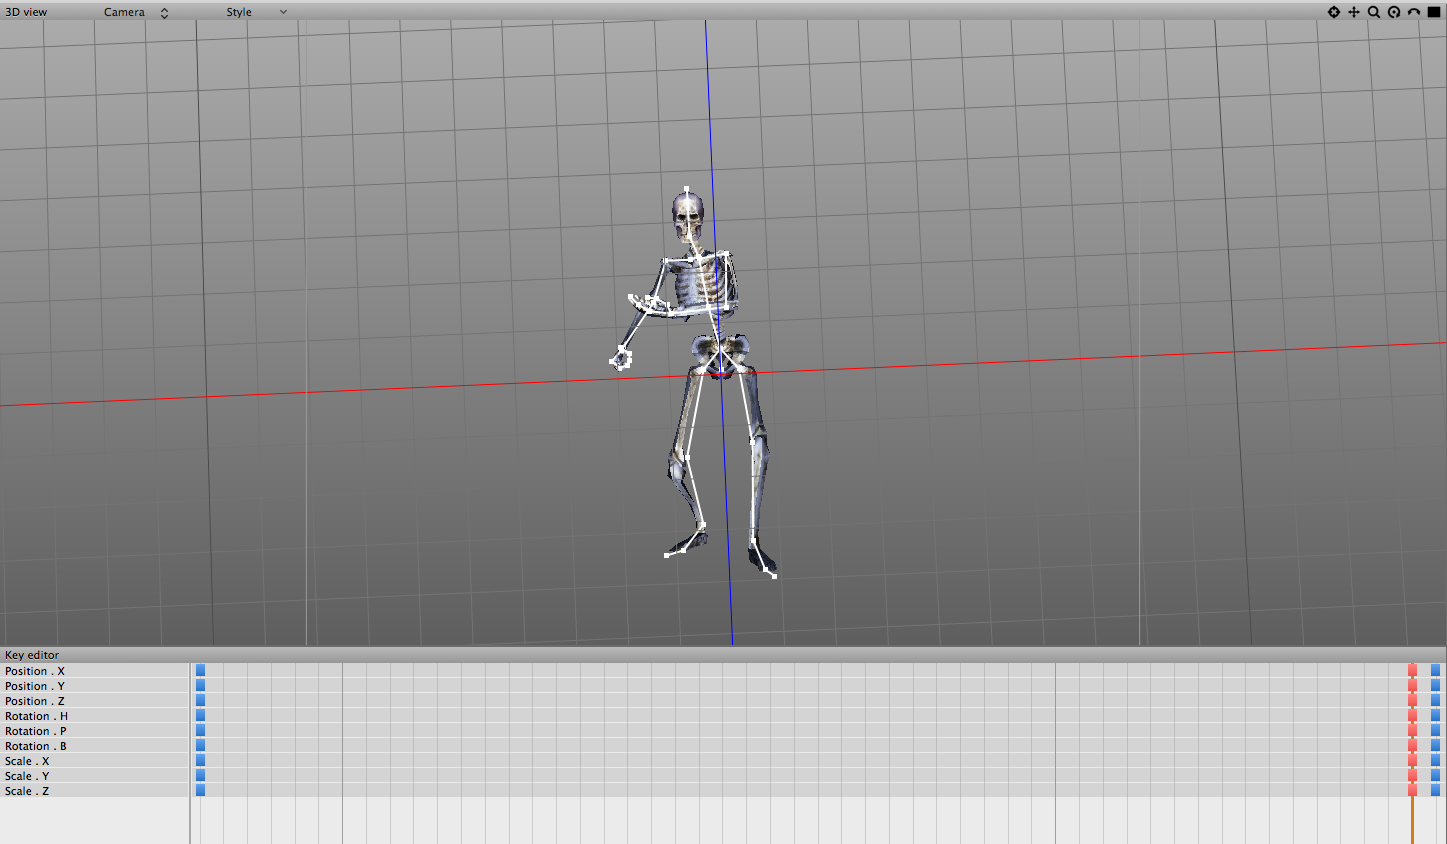Select the four-arrow pan tool icon
1447x844 pixels.
click(1353, 12)
